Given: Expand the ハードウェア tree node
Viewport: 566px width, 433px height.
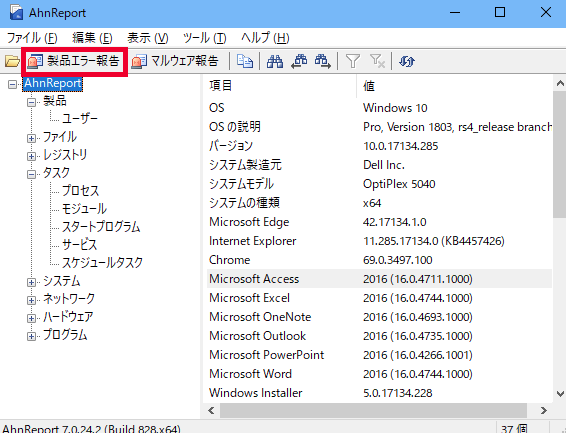Looking at the screenshot, I should [31, 318].
